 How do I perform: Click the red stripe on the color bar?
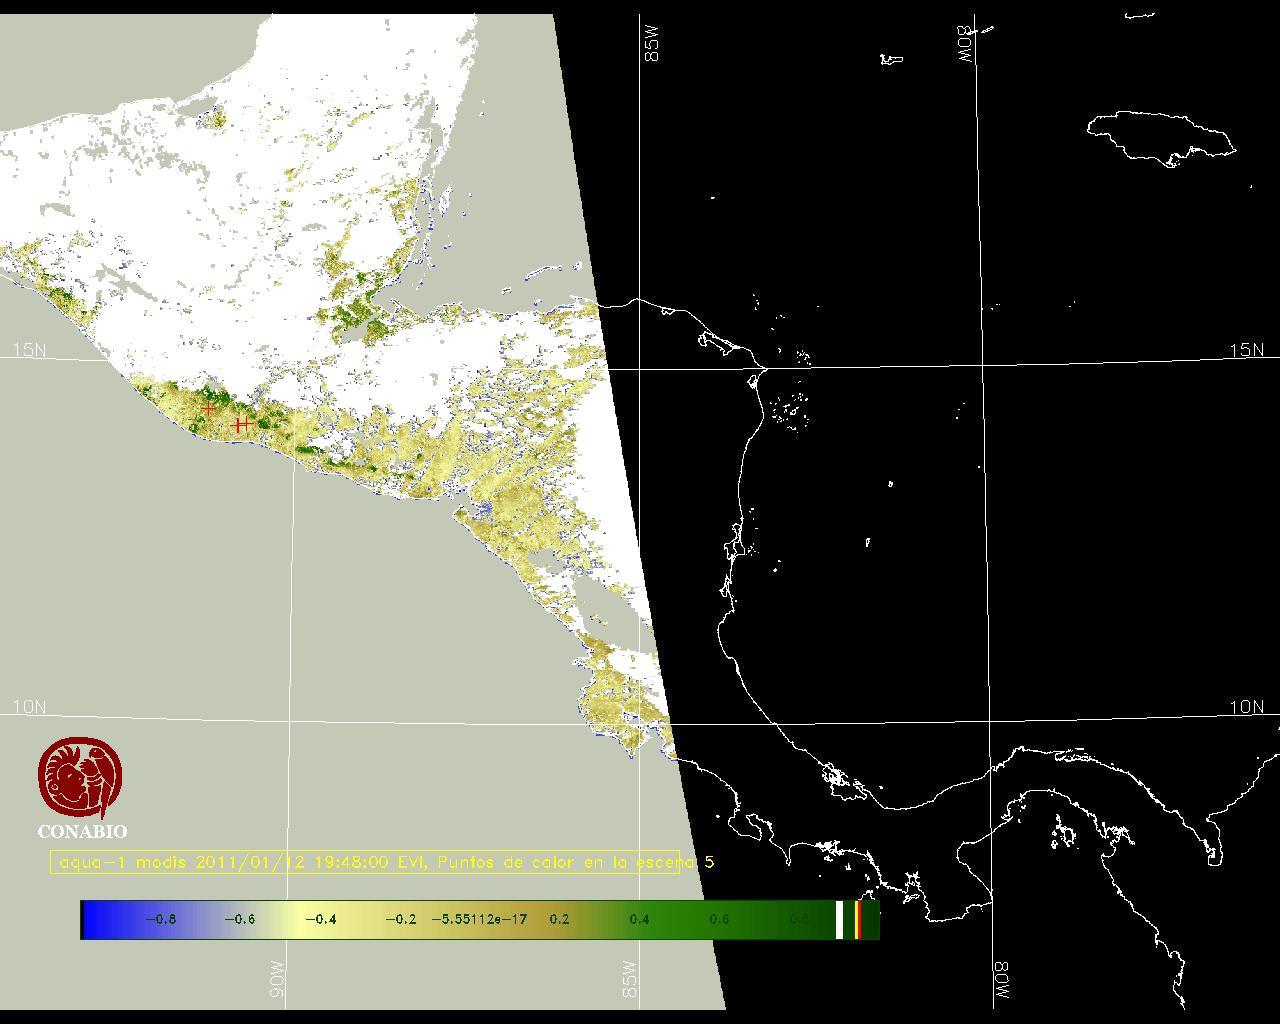point(858,919)
